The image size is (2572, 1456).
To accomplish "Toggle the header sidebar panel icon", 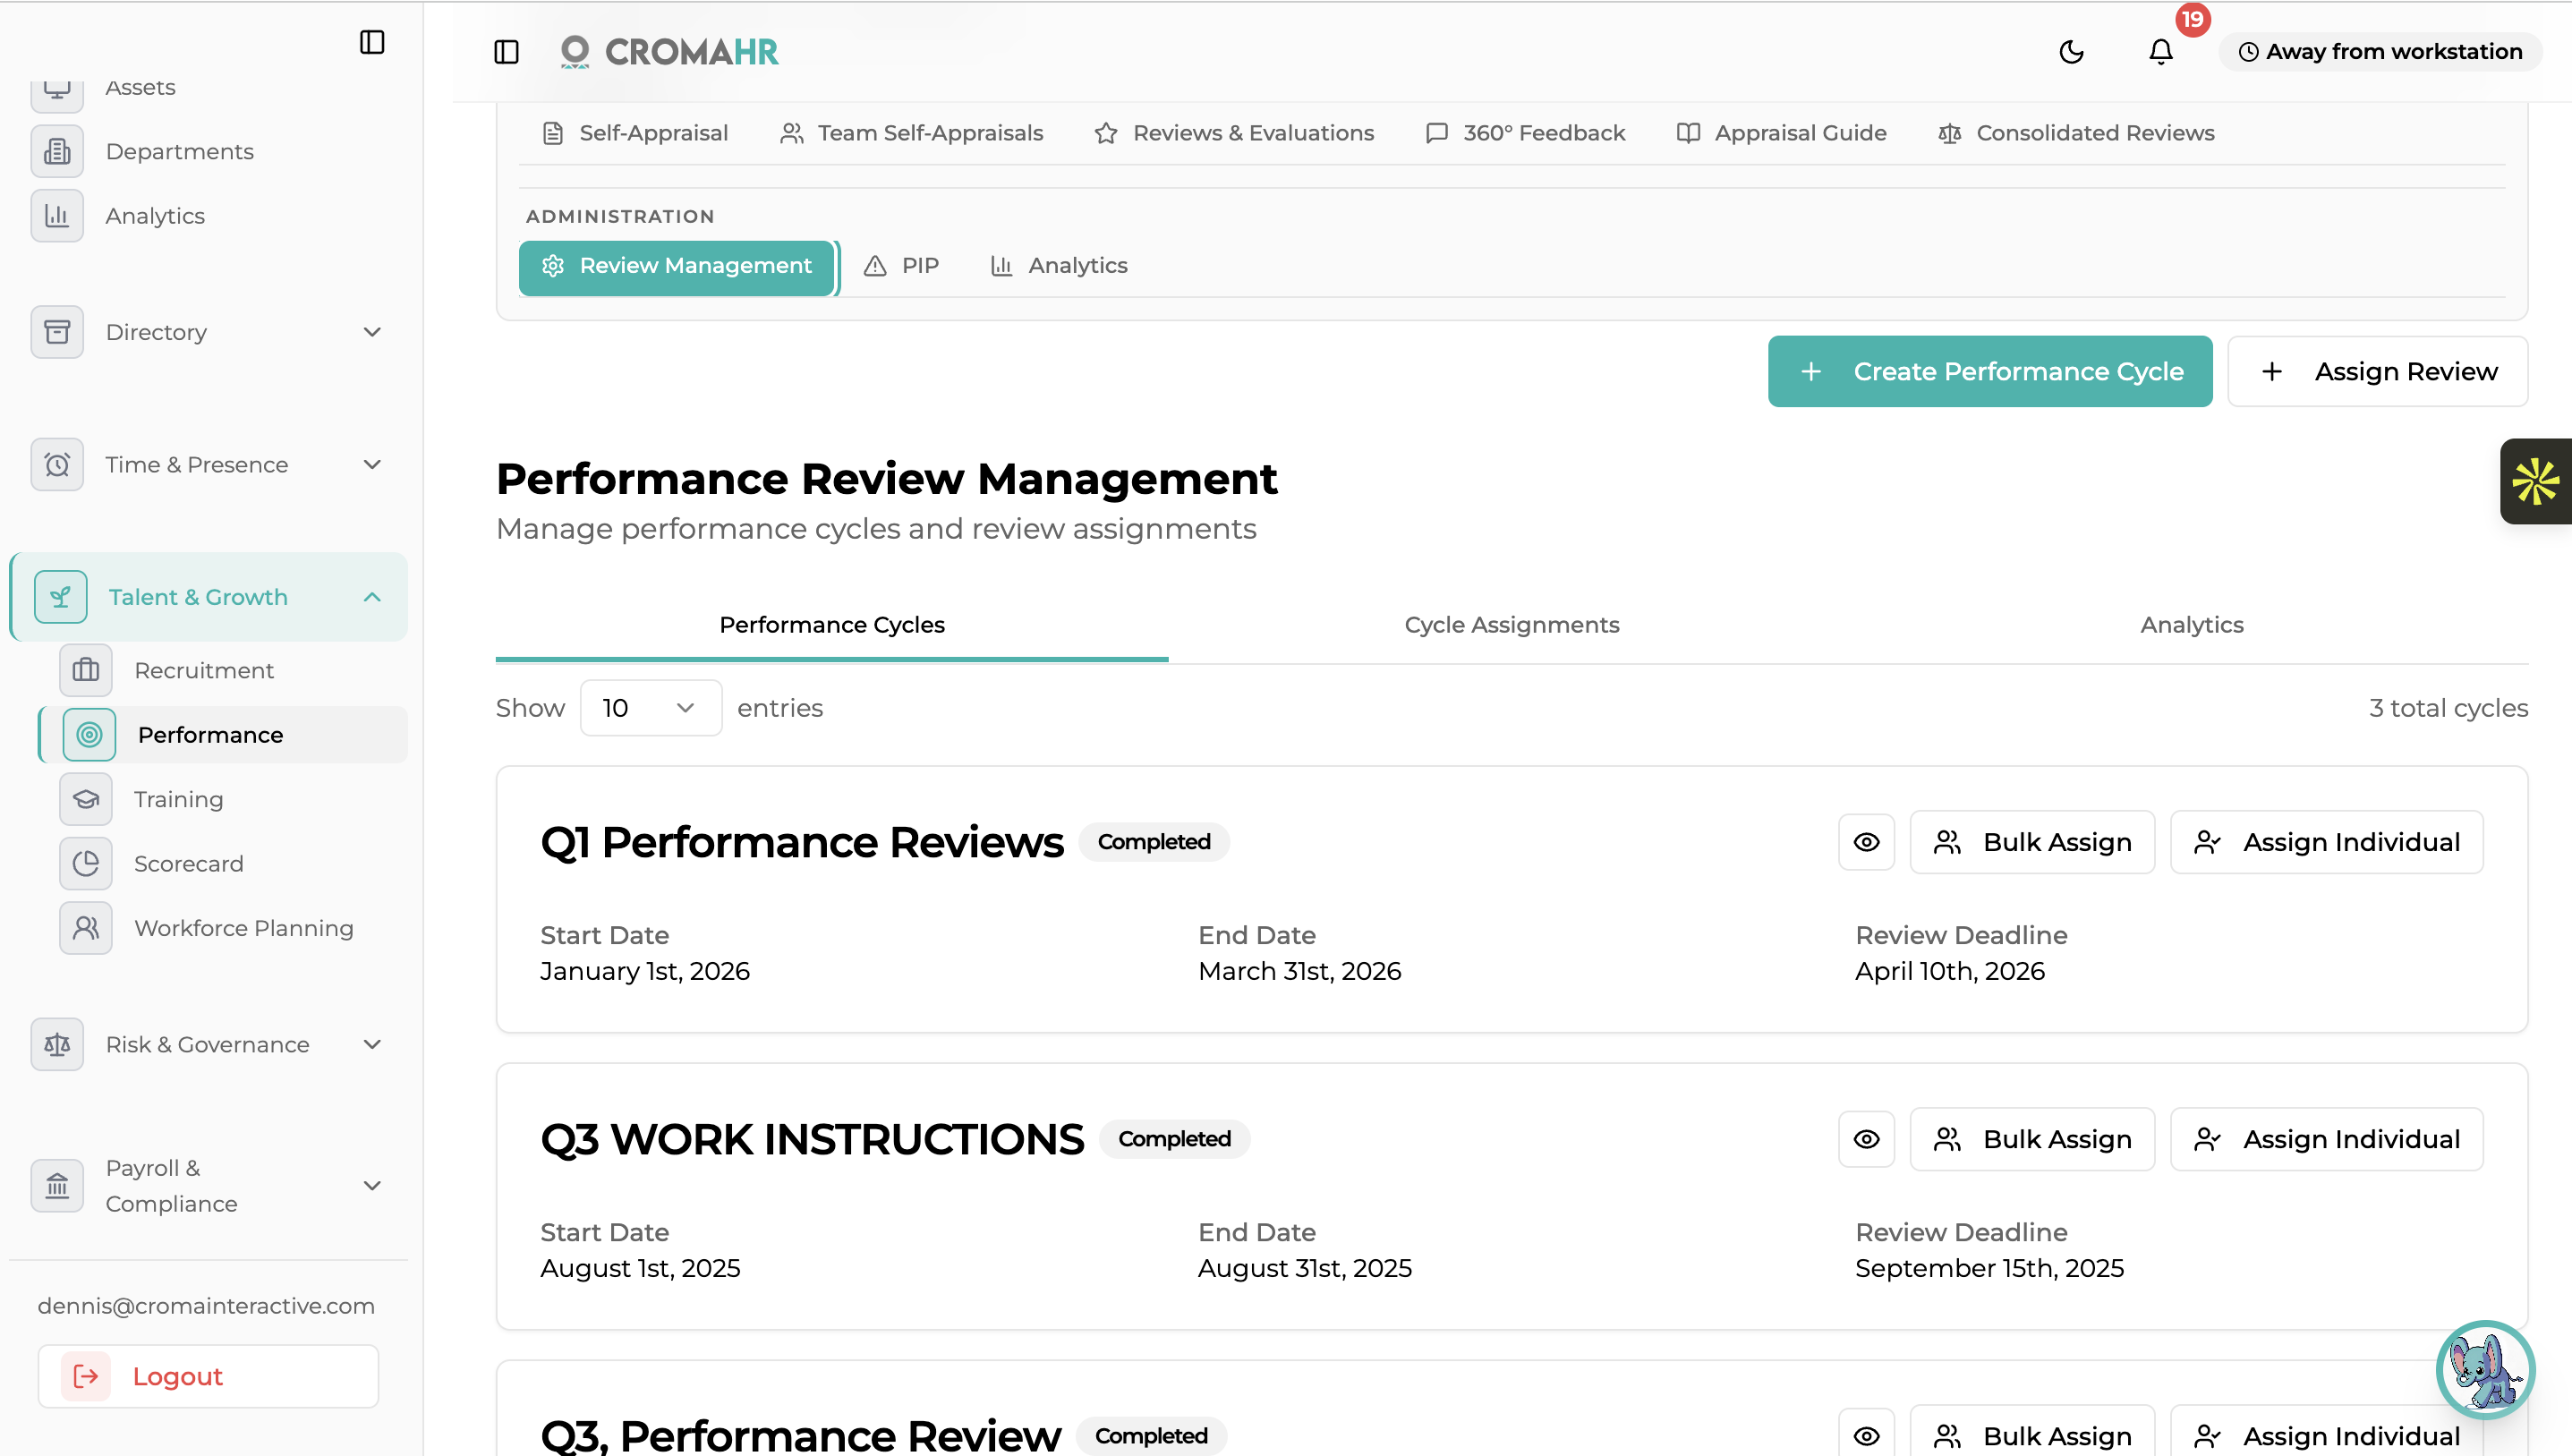I will (506, 52).
